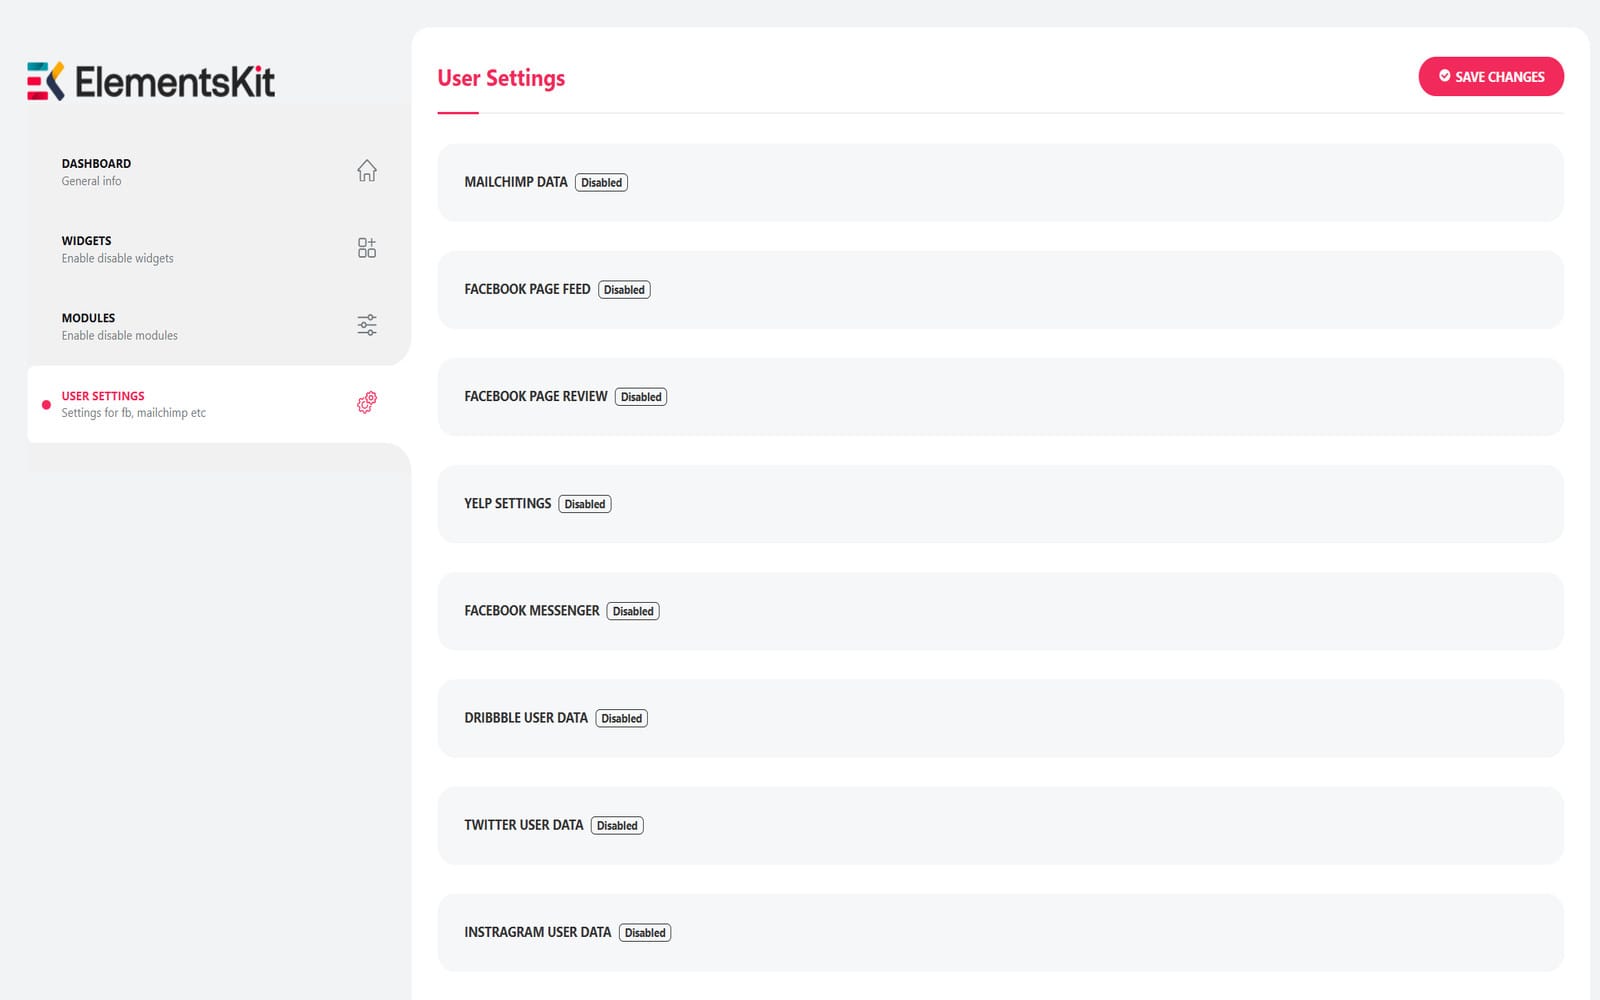This screenshot has width=1600, height=1000.
Task: Select User Settings menu item
Action: click(x=219, y=404)
